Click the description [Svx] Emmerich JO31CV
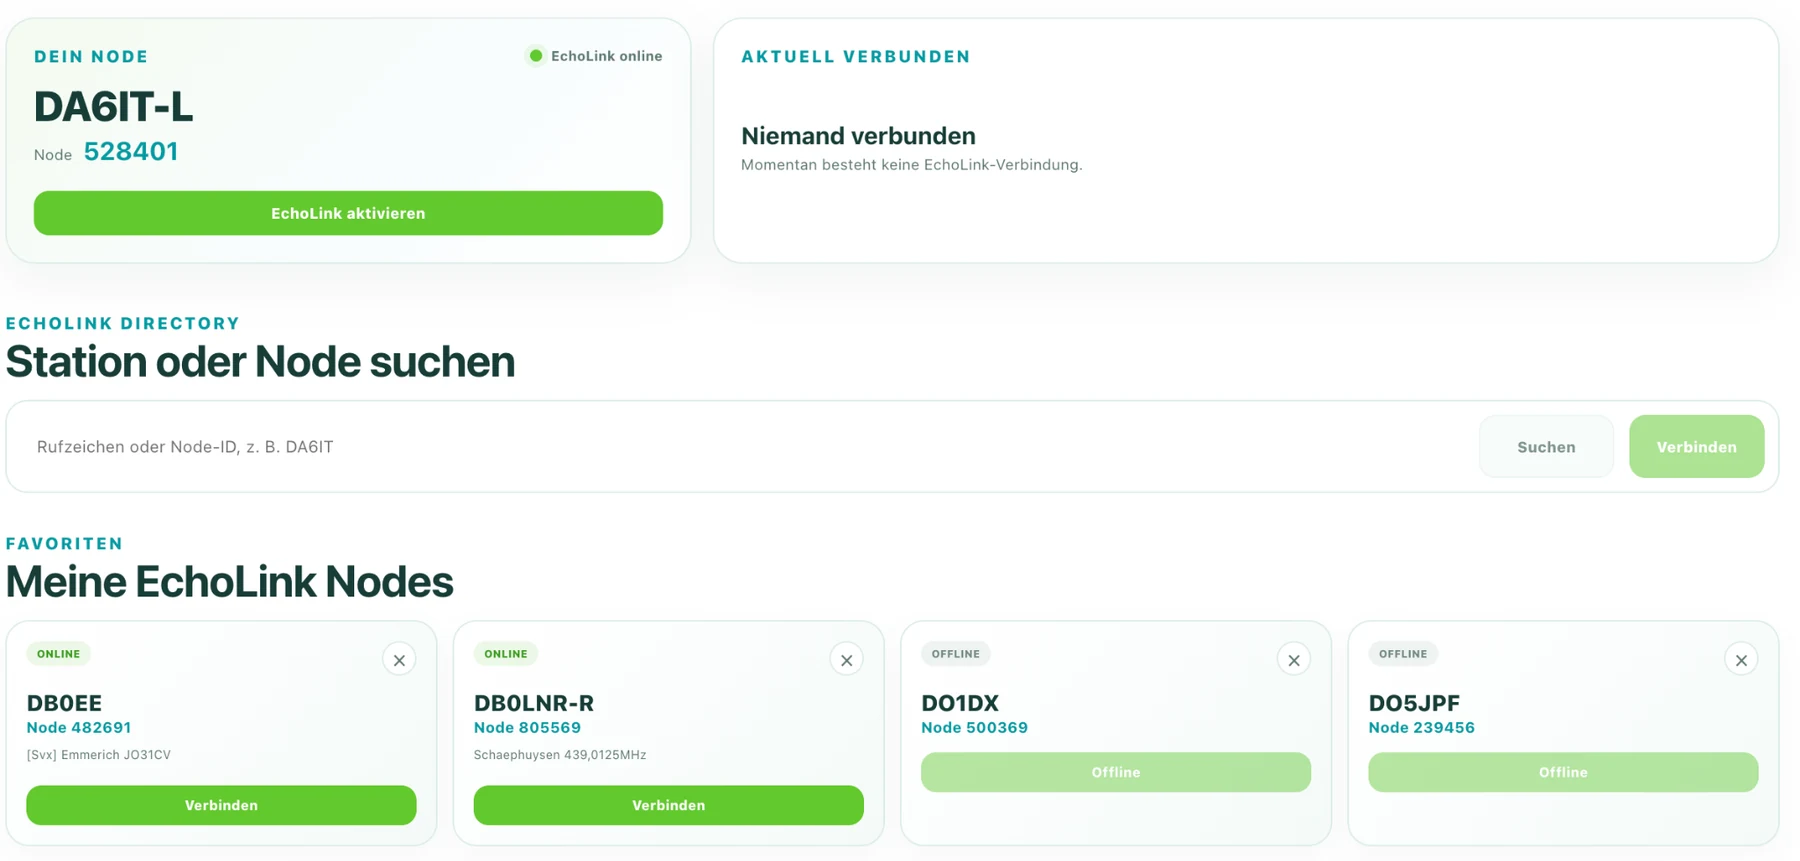The height and width of the screenshot is (861, 1800). pyautogui.click(x=99, y=755)
